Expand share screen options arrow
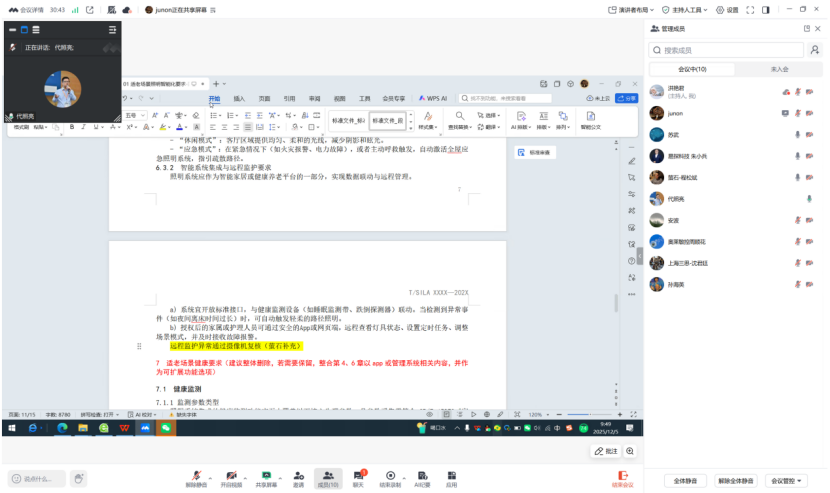 pyautogui.click(x=280, y=478)
